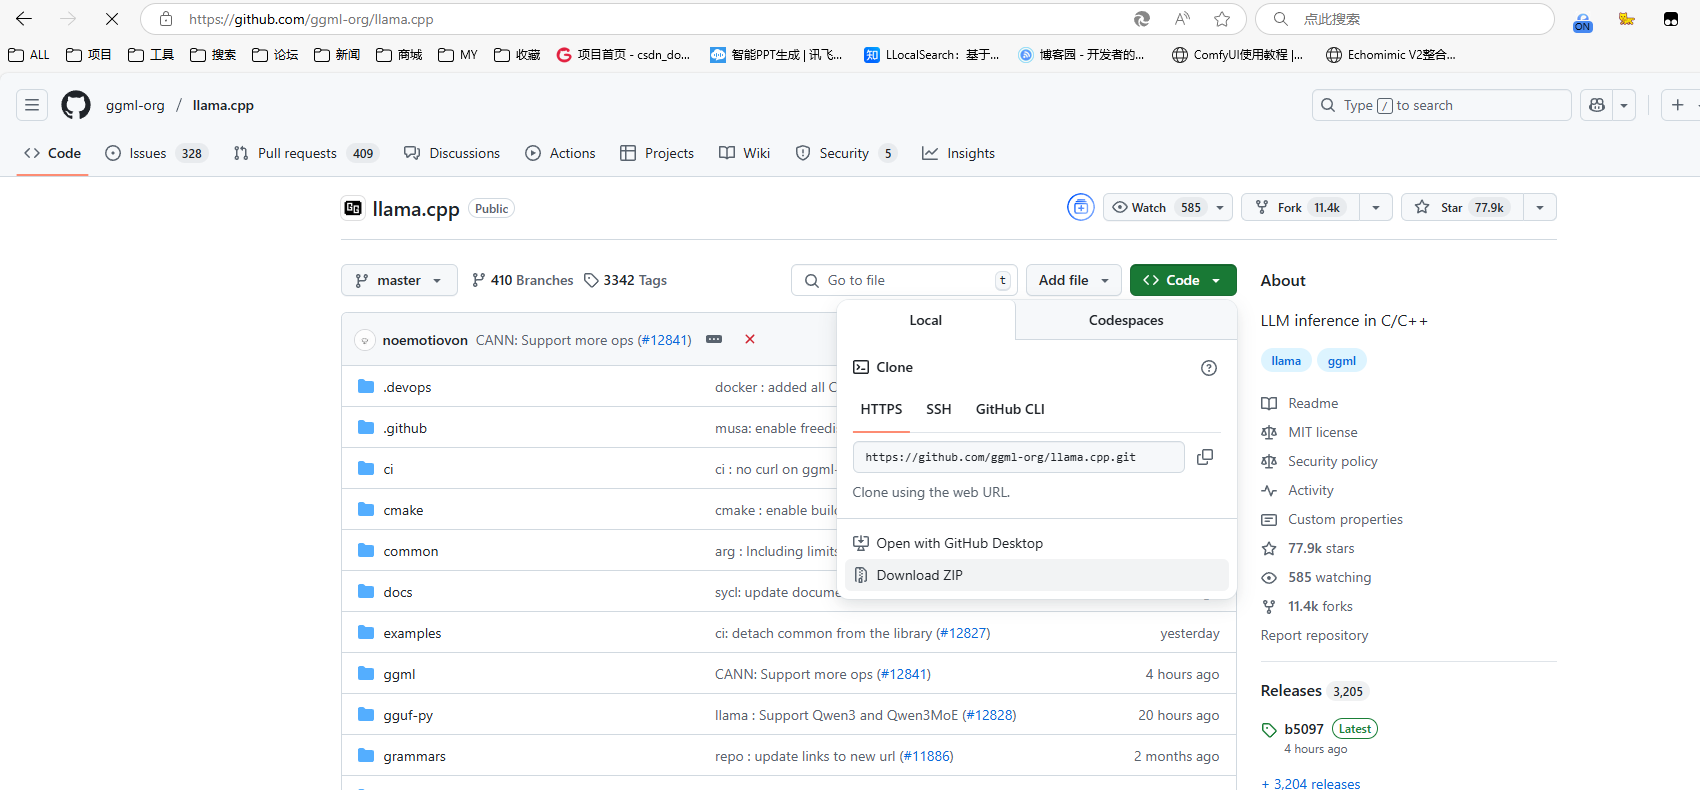Open the Echomimic V2 bookmark

pyautogui.click(x=1391, y=55)
